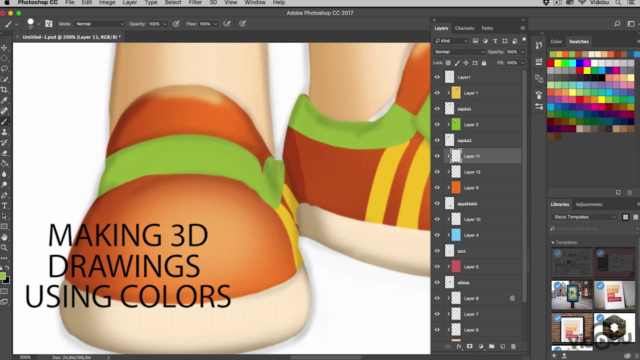Select the Clone Stamp tool

[4, 132]
